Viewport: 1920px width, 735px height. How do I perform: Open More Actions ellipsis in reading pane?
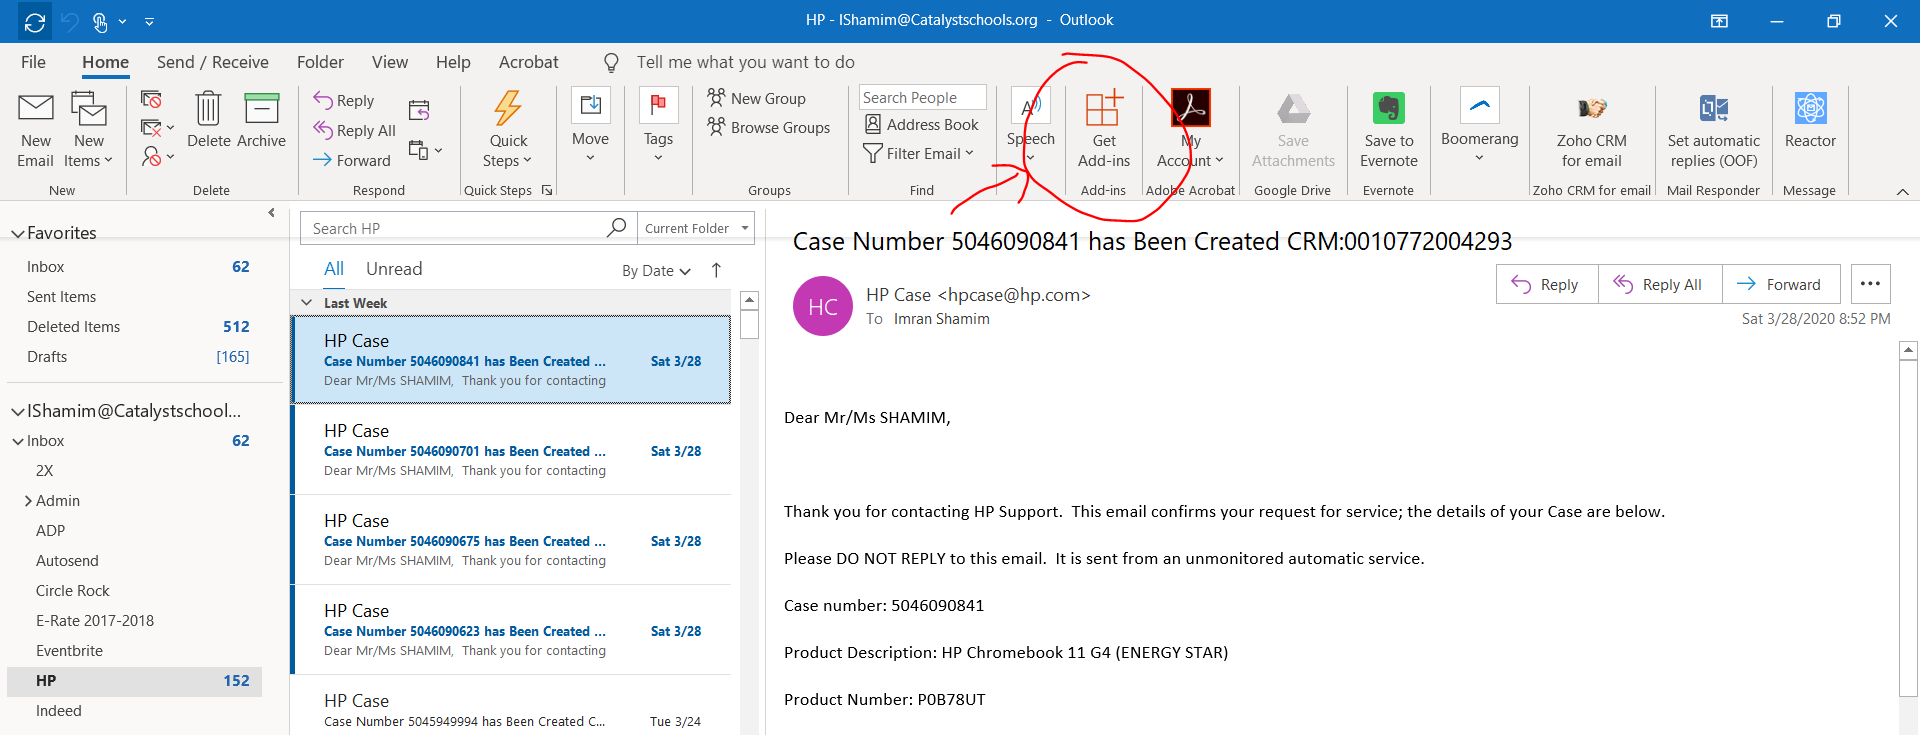1870,284
